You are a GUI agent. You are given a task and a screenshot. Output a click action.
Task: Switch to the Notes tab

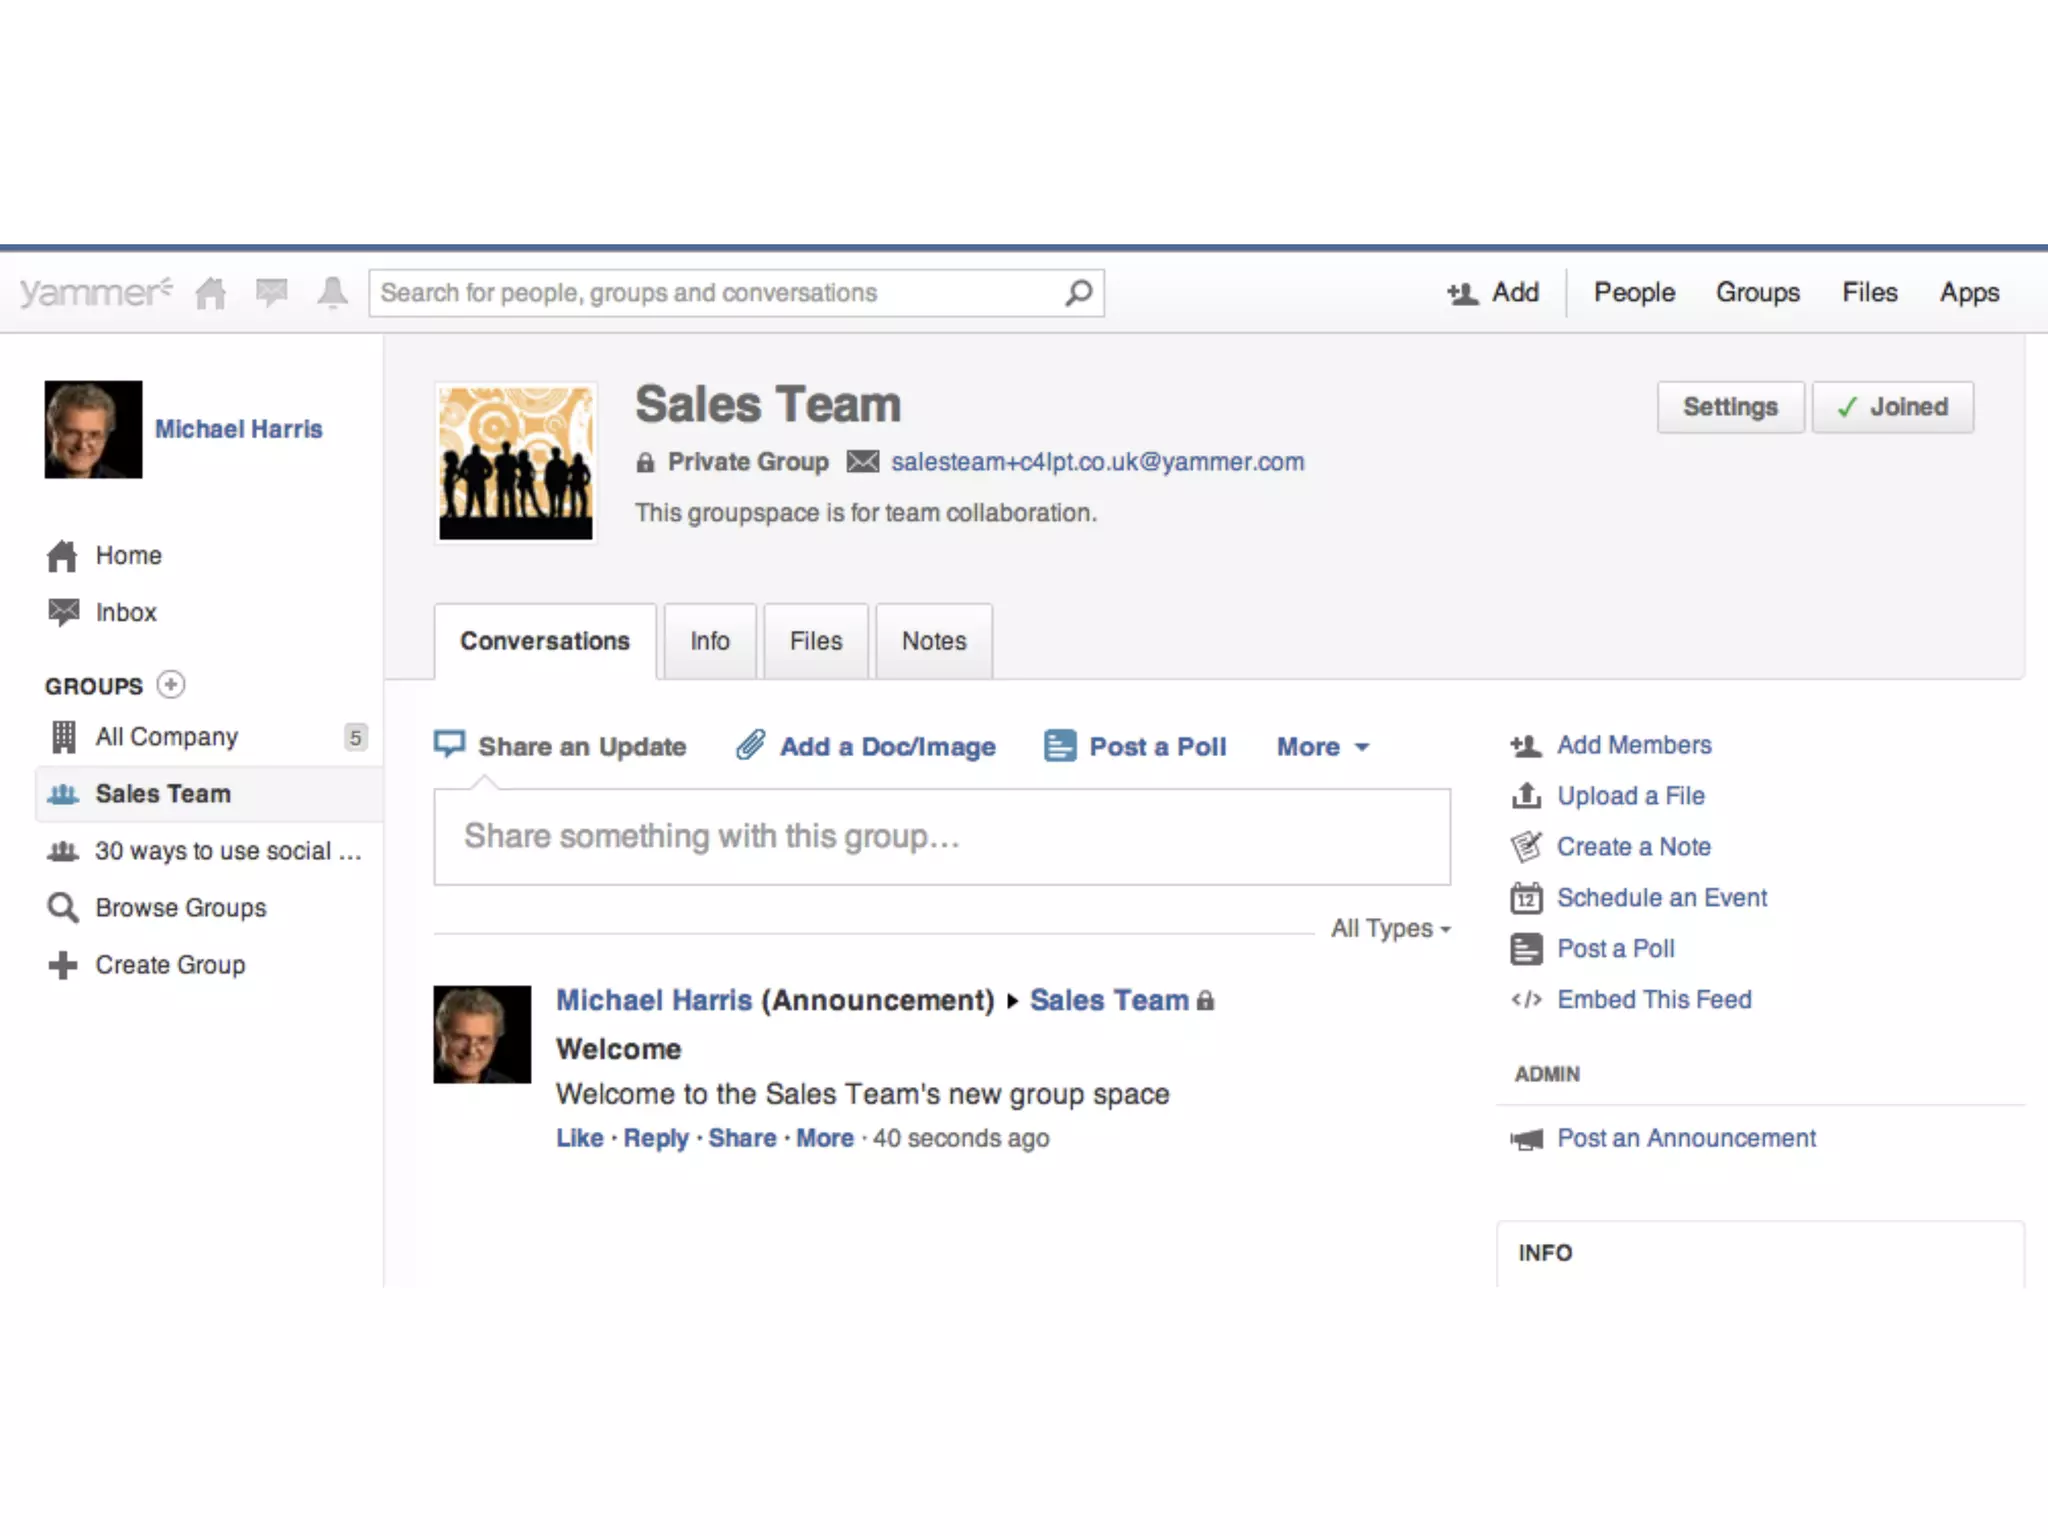(x=933, y=641)
